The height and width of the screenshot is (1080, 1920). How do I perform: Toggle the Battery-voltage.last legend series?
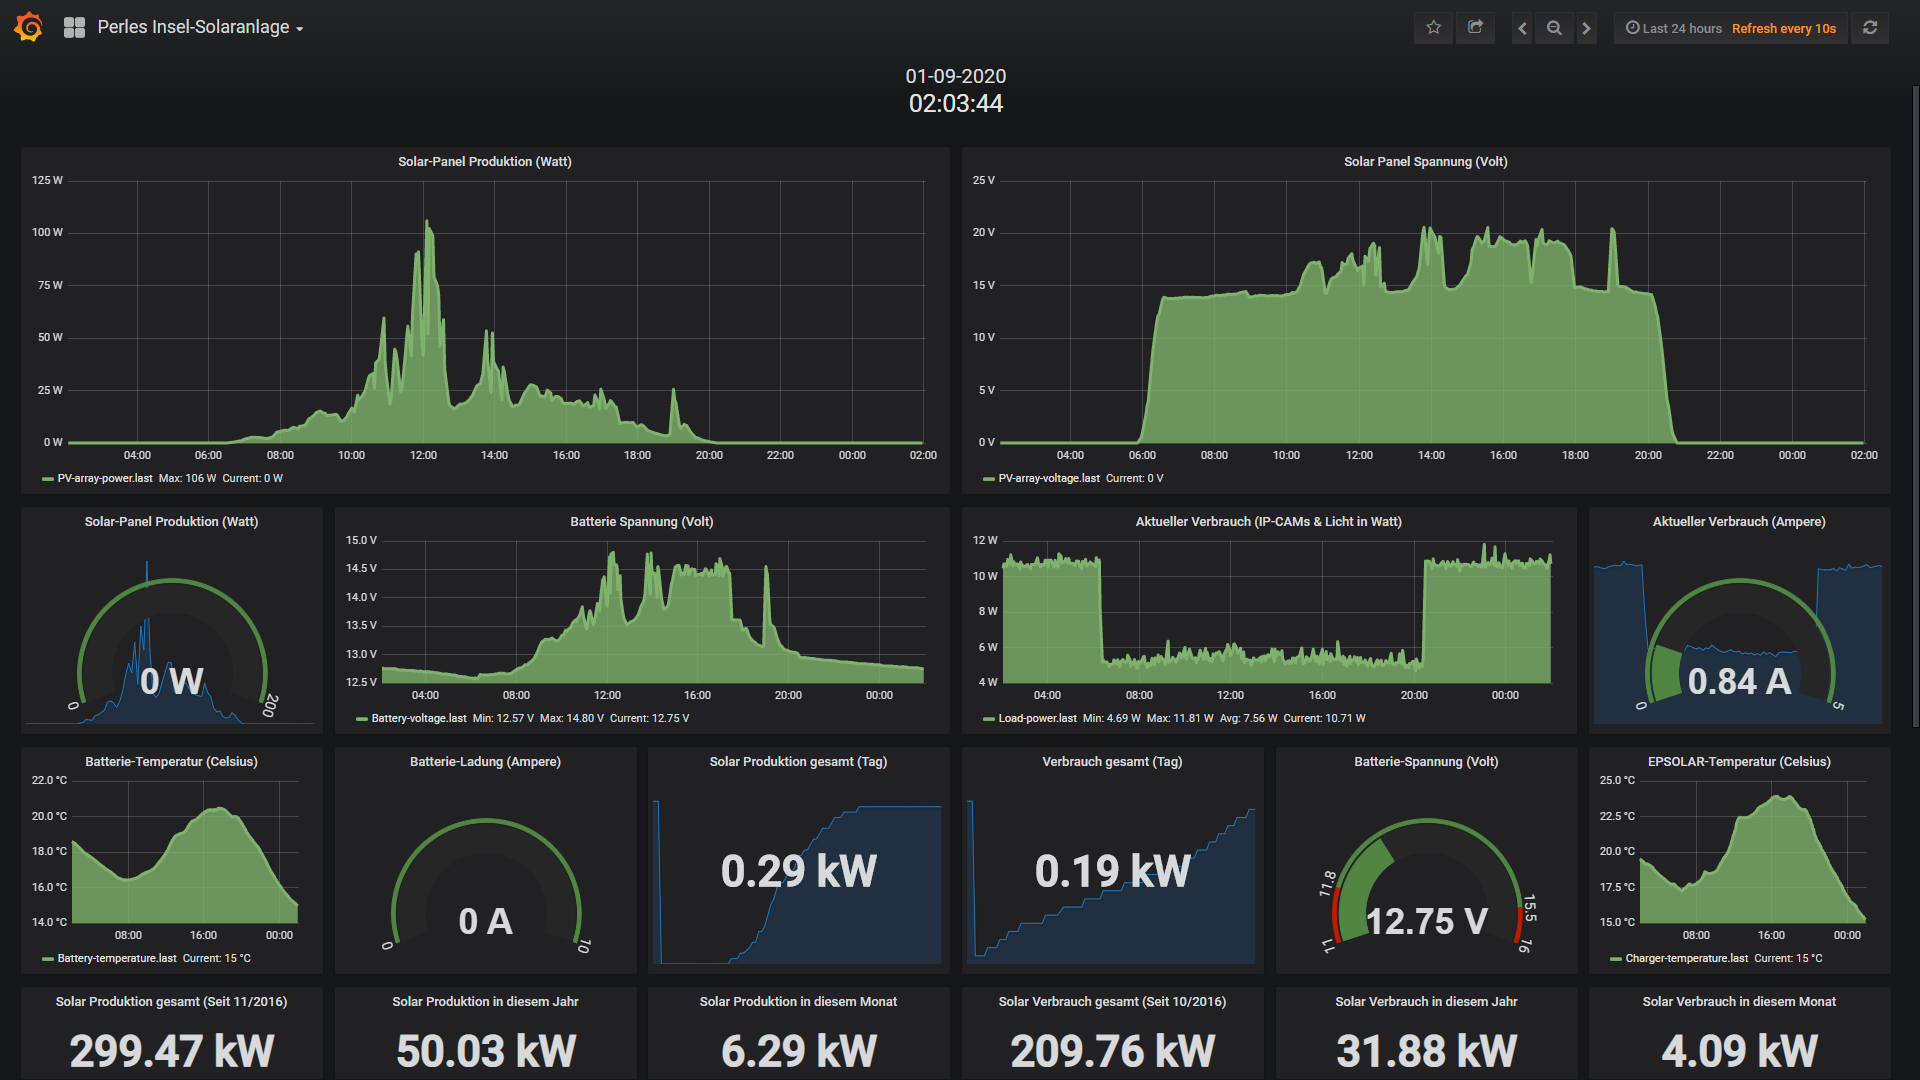(418, 718)
